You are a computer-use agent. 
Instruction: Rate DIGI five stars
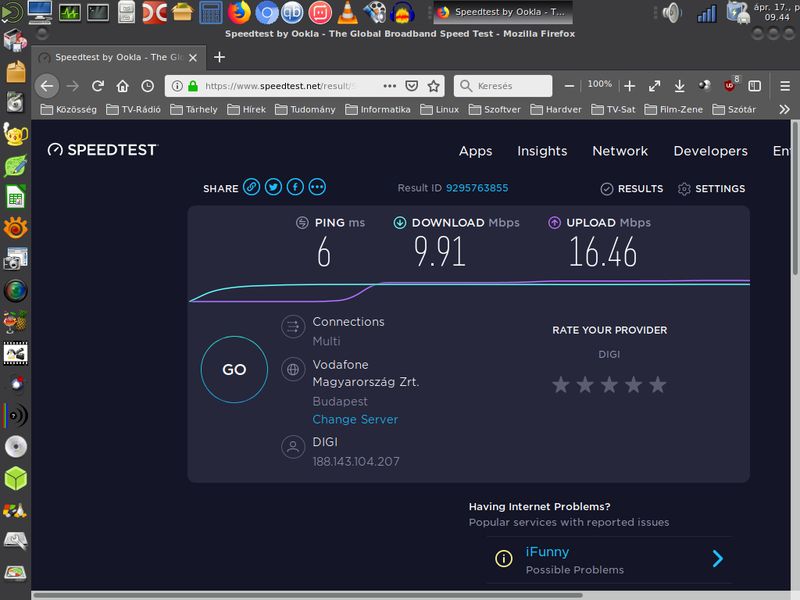(658, 385)
